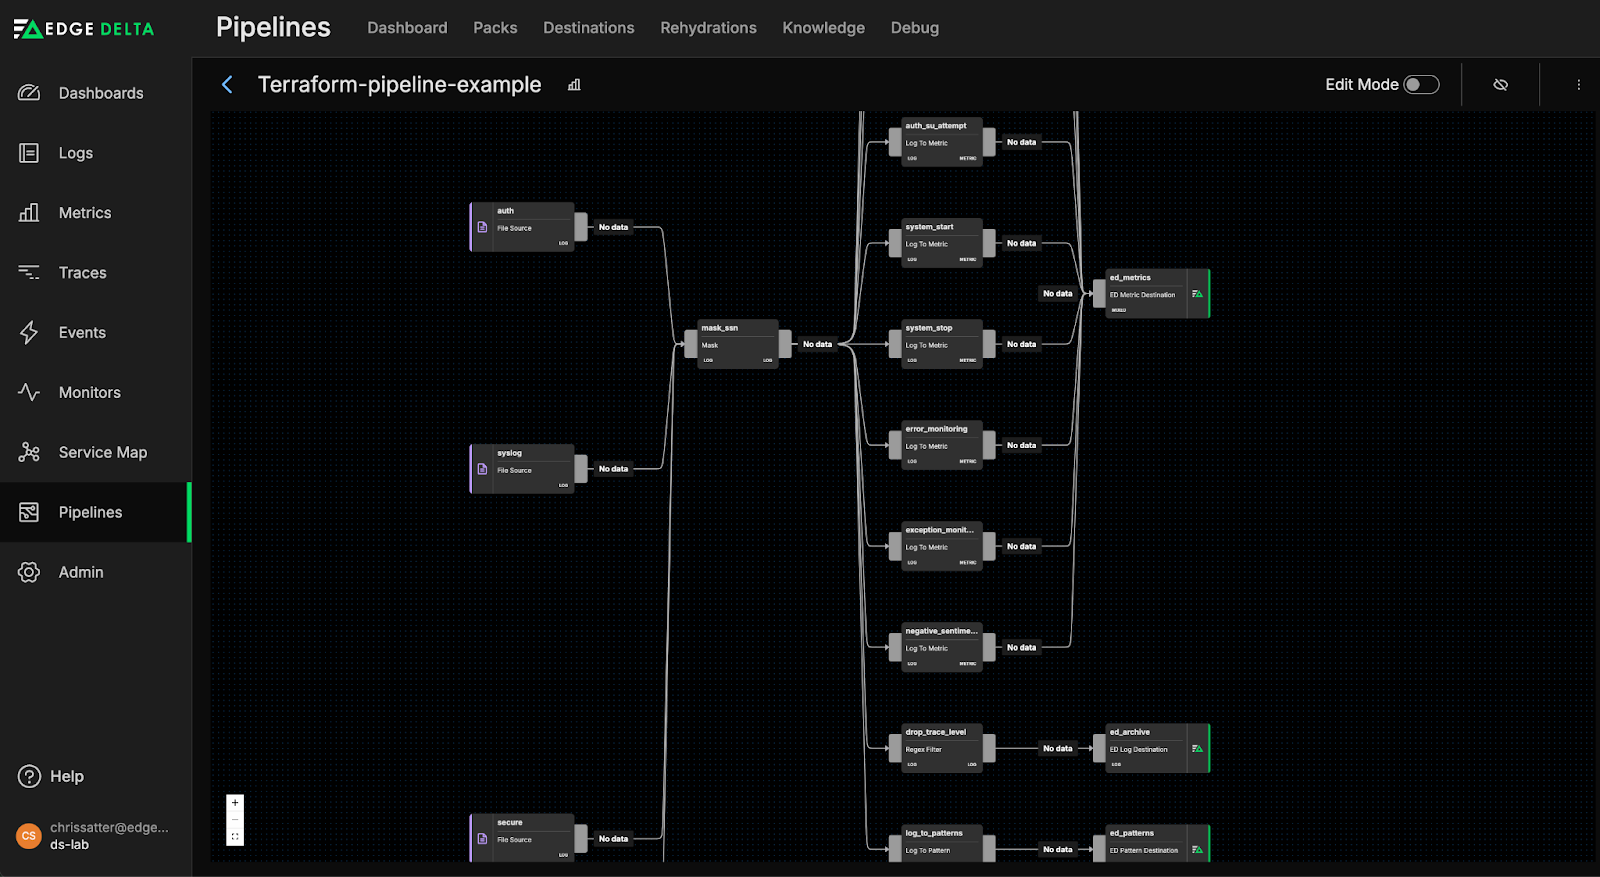Go to Monitors in the sidebar

[x=89, y=392]
